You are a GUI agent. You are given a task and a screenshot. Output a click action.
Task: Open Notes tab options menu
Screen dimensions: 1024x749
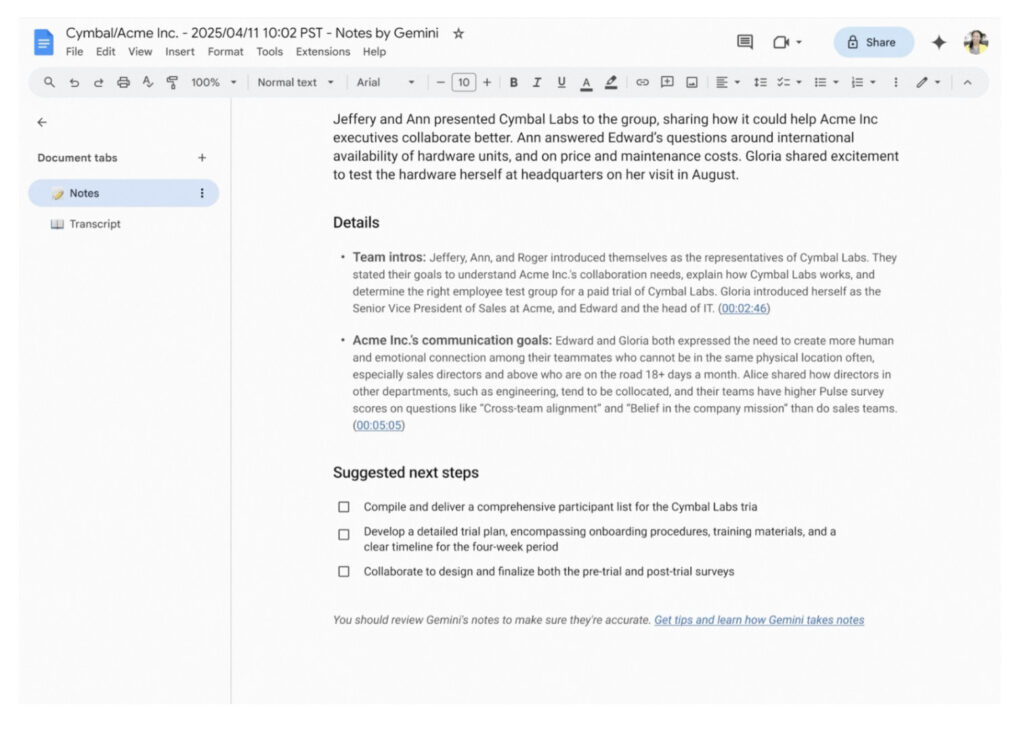(x=202, y=193)
